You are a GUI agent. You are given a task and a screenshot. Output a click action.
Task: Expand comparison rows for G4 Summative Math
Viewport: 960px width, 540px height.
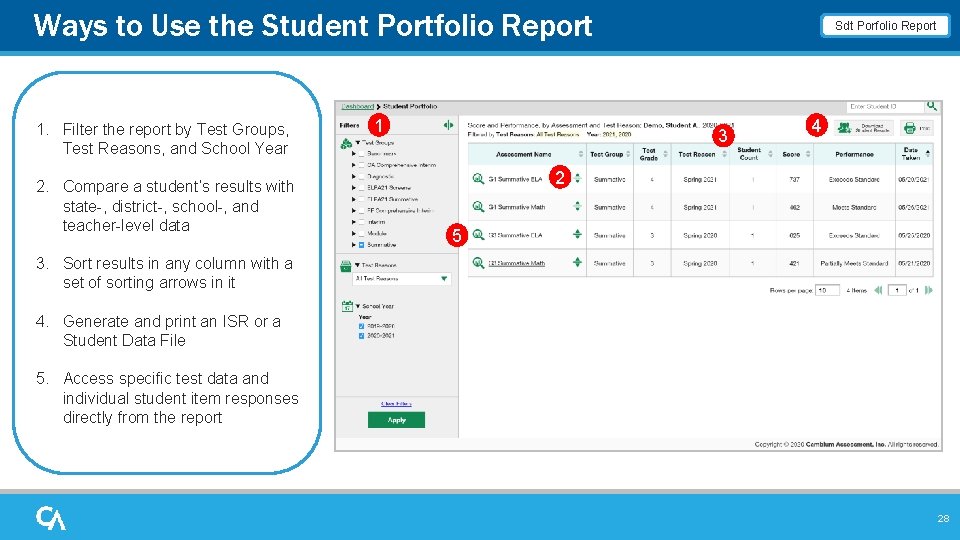tap(577, 206)
